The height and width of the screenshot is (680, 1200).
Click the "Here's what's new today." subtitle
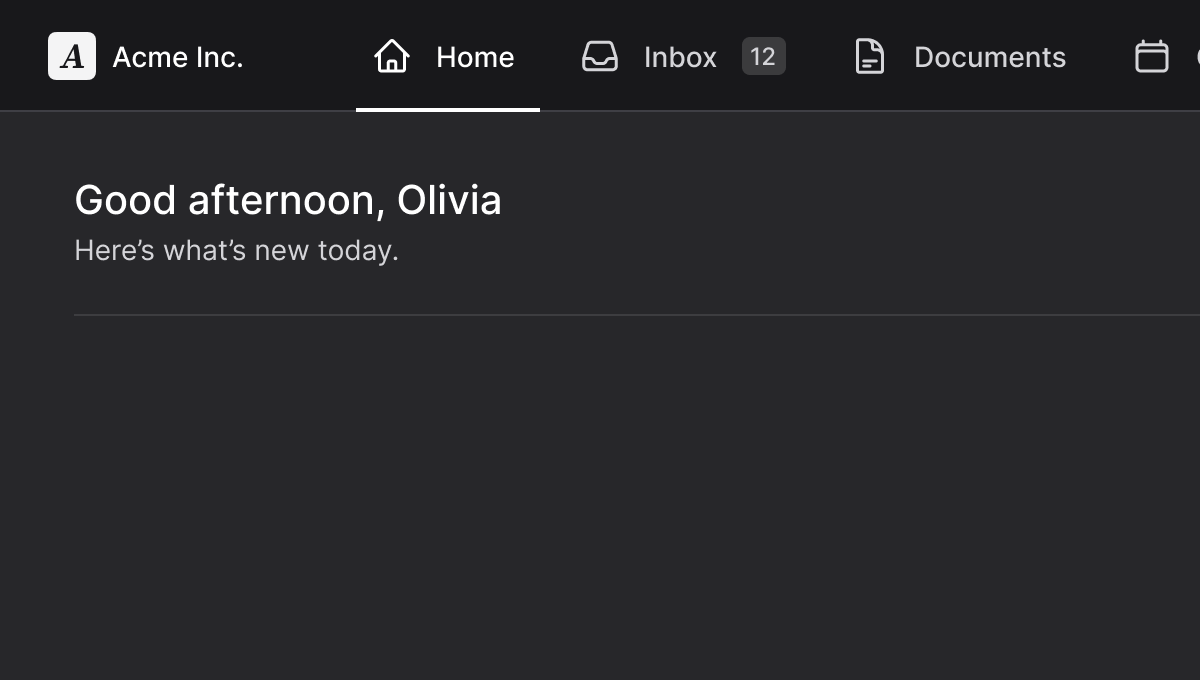click(x=236, y=250)
